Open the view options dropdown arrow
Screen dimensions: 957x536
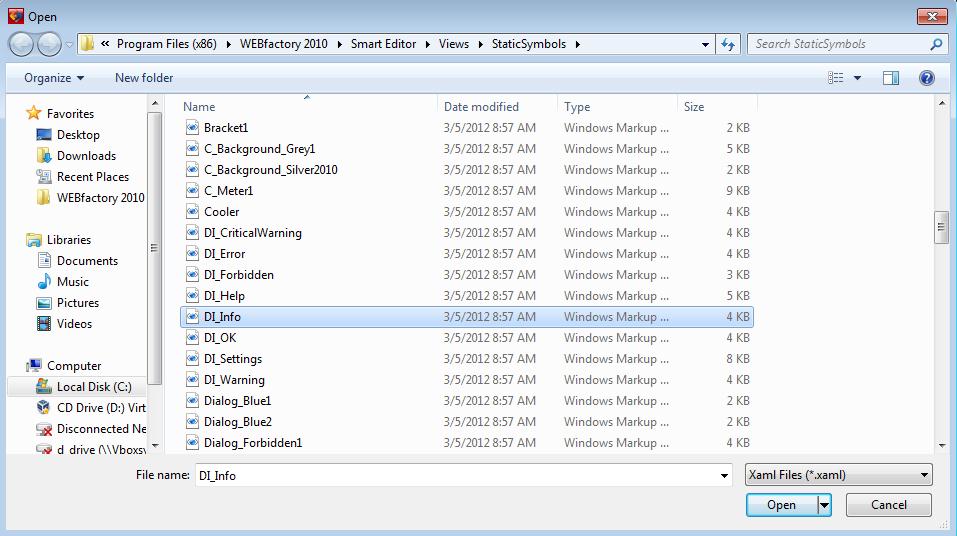[857, 78]
